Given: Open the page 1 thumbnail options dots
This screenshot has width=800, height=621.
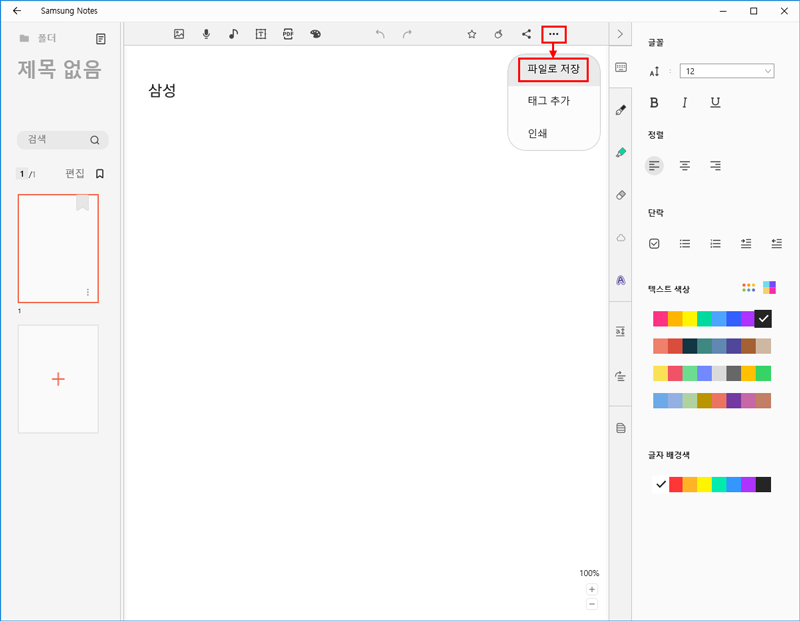Looking at the screenshot, I should click(x=88, y=292).
